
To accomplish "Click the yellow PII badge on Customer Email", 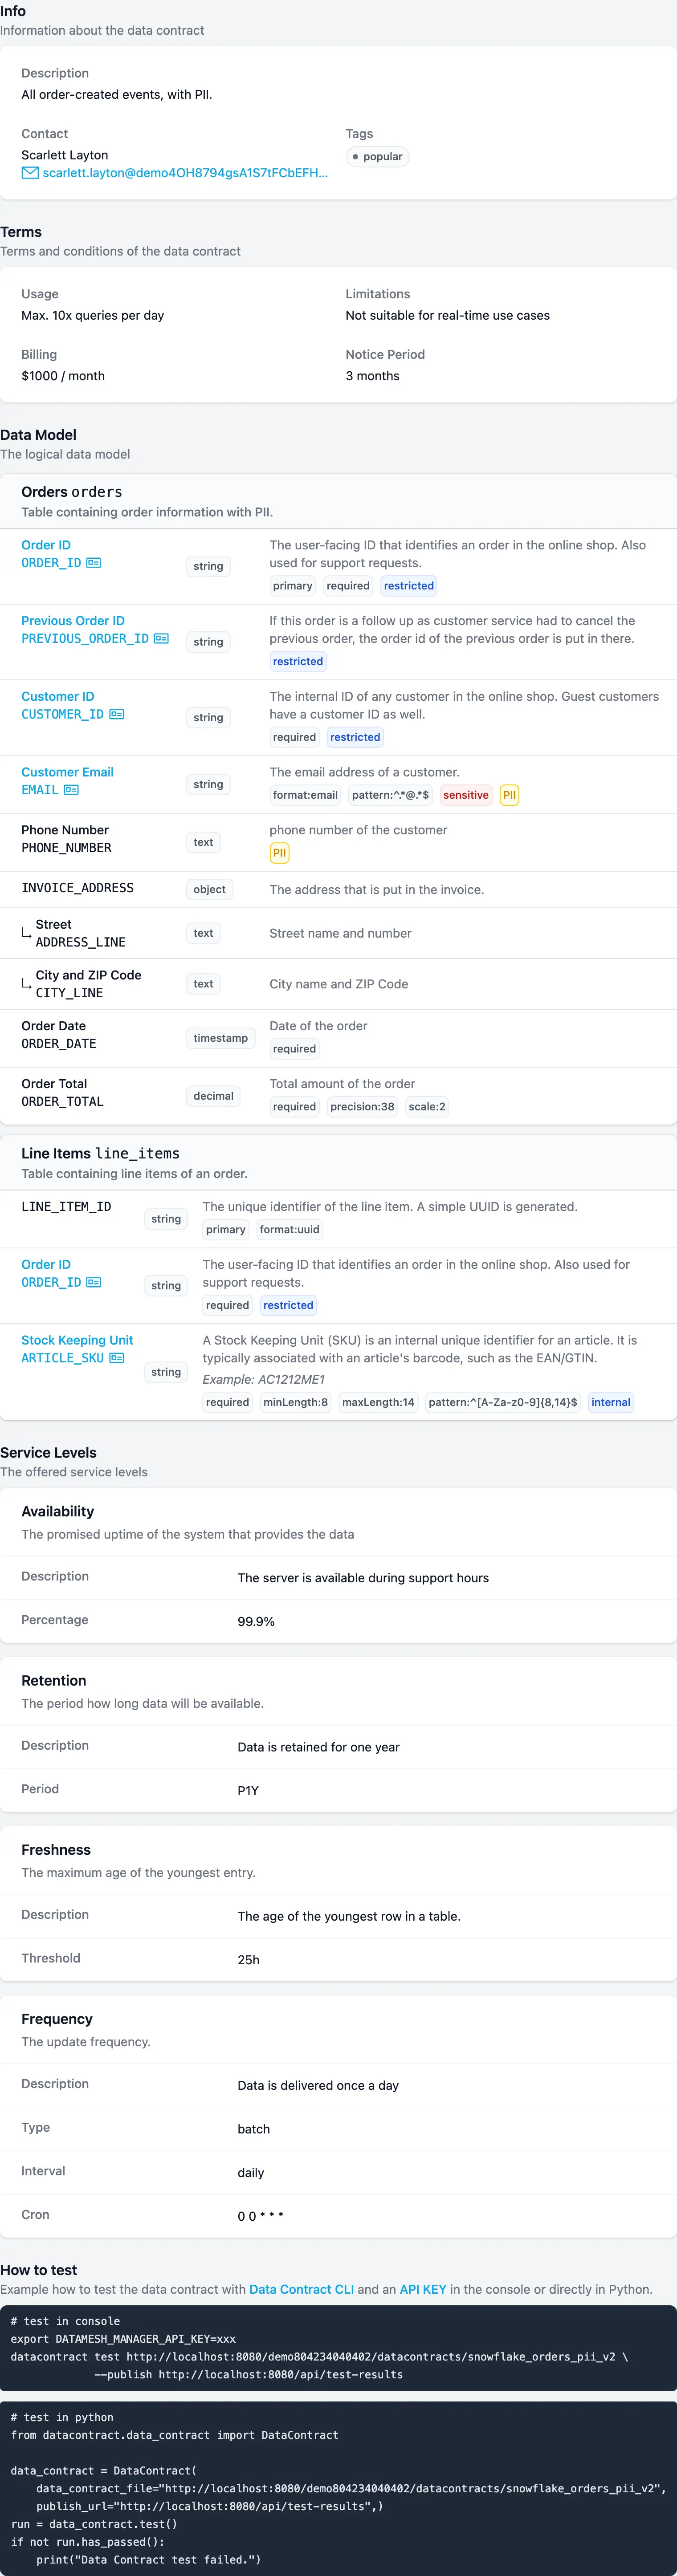I will (x=509, y=795).
